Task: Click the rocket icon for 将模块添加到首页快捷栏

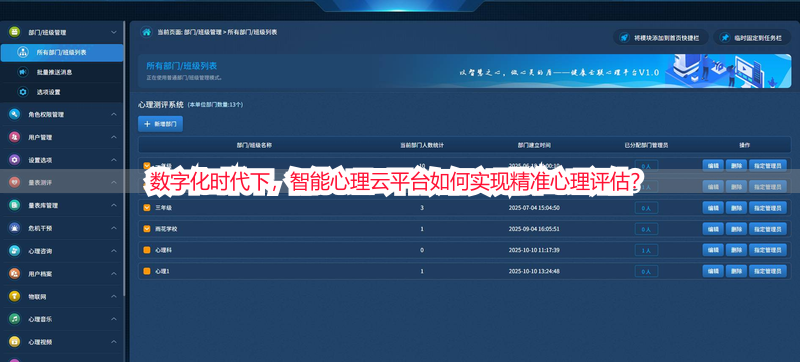Action: [623, 38]
